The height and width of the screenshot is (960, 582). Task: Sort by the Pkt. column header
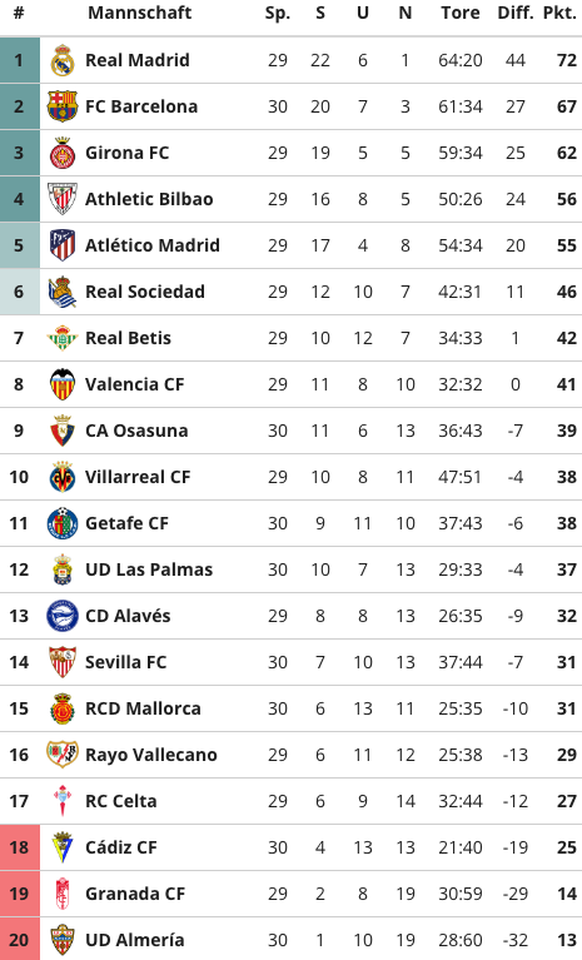click(559, 13)
